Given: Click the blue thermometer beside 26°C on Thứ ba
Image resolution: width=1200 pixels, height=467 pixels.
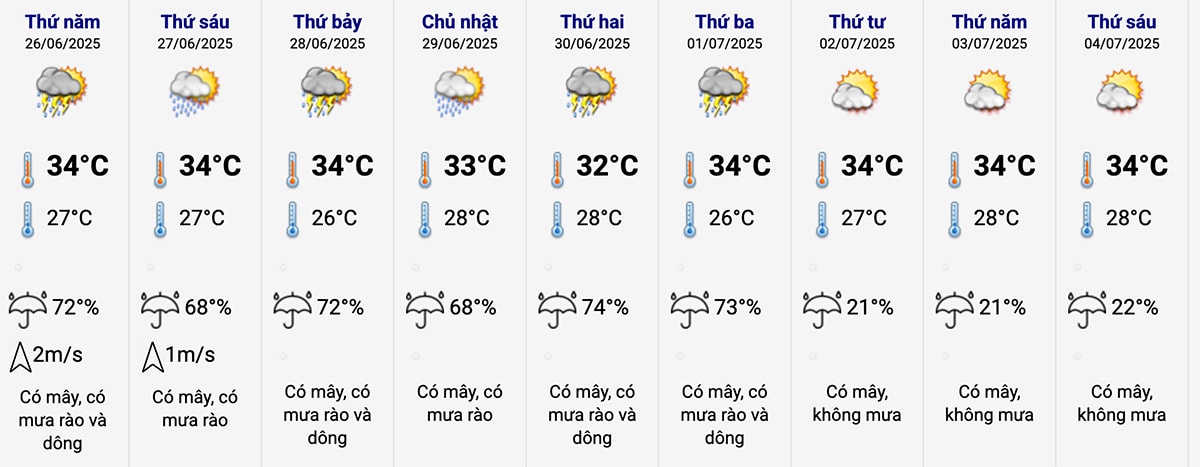Looking at the screenshot, I should 690,220.
